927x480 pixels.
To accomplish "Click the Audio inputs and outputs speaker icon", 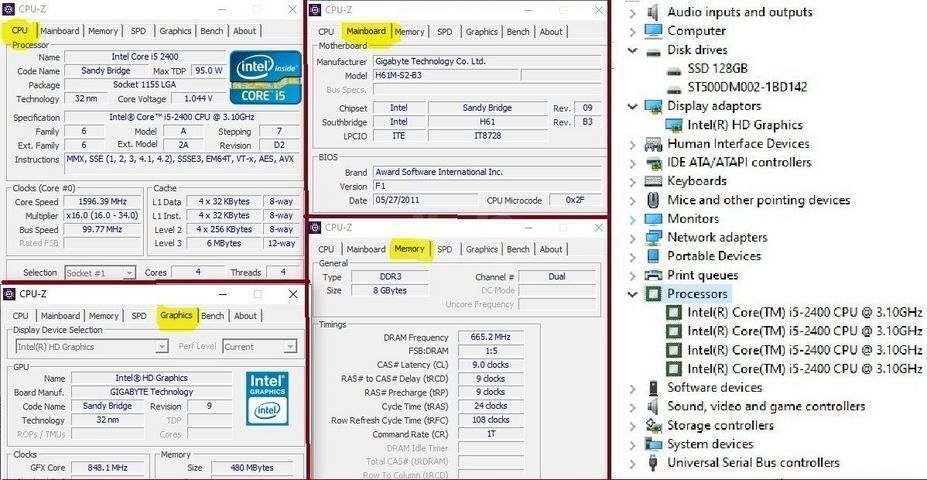I will coord(653,12).
